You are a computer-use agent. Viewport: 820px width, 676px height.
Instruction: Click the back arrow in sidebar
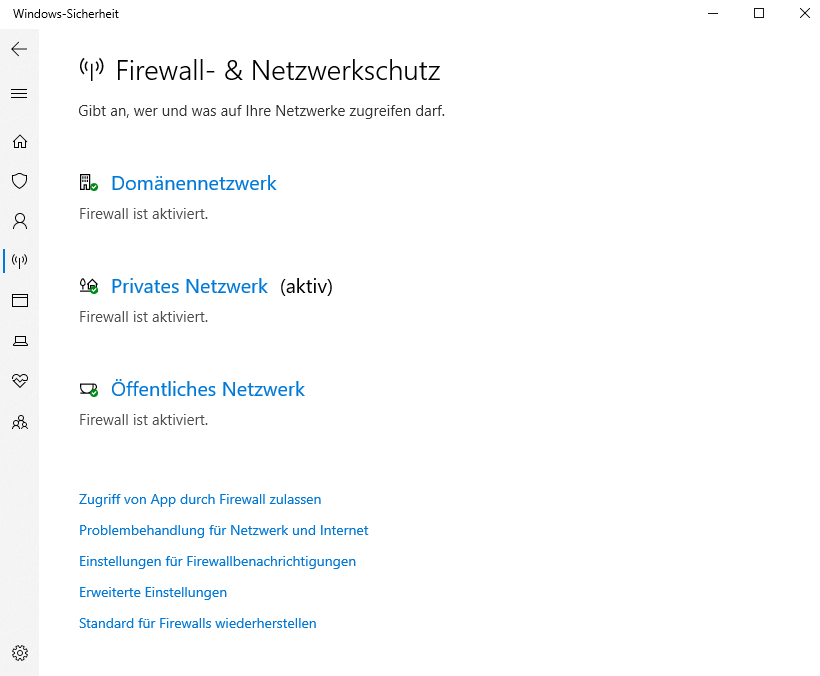click(x=19, y=49)
